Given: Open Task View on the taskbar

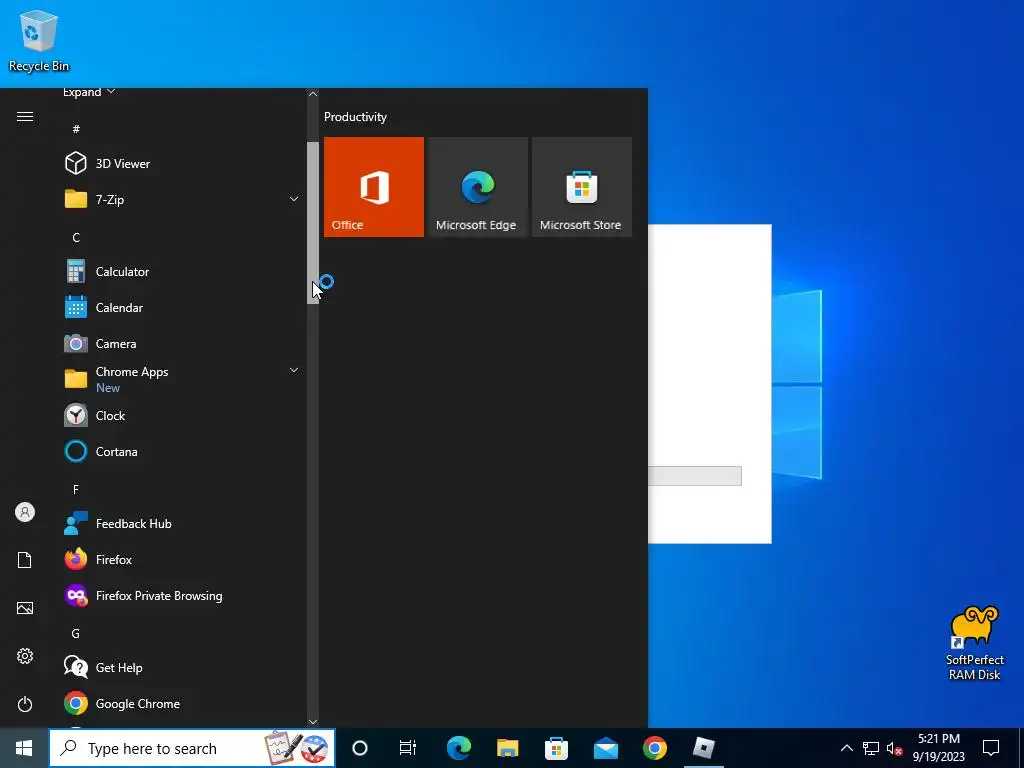Looking at the screenshot, I should coord(408,748).
